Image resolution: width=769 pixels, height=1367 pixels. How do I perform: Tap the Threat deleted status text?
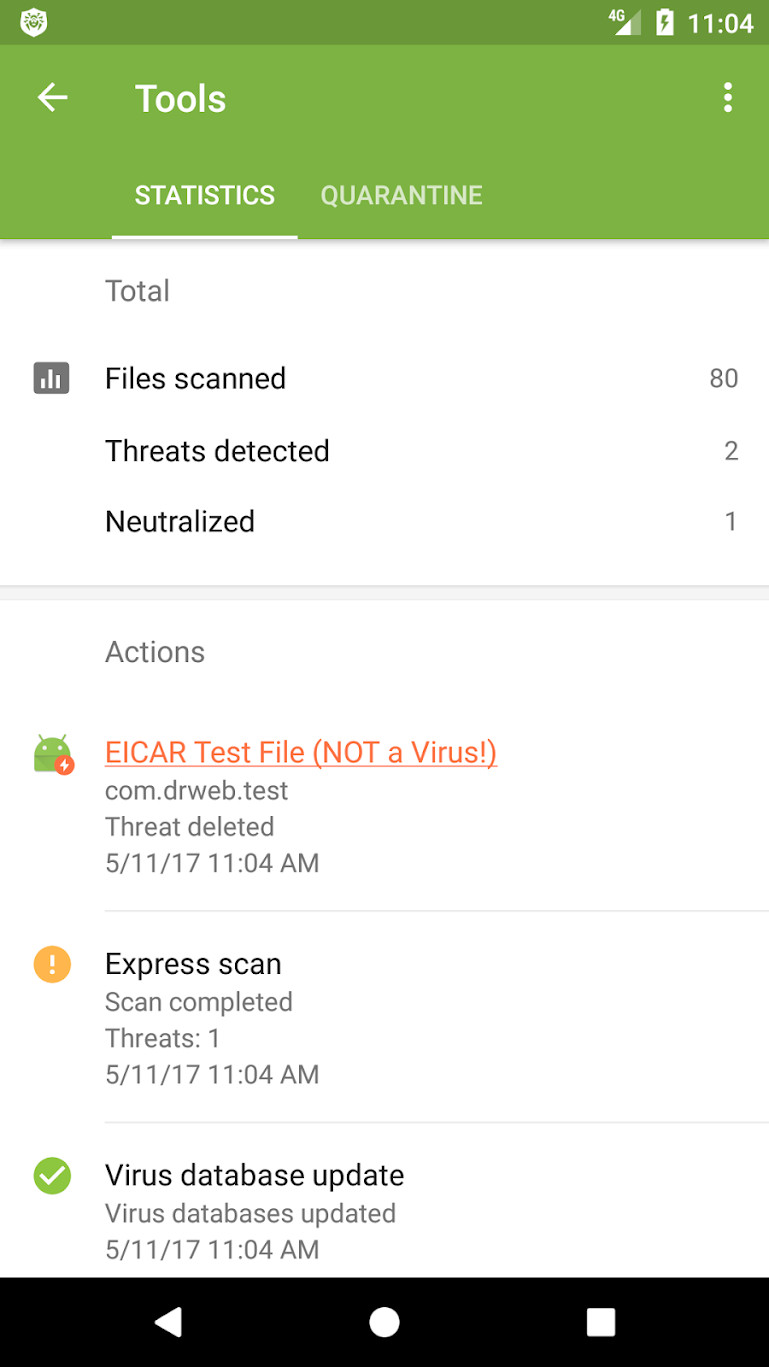pyautogui.click(x=190, y=827)
